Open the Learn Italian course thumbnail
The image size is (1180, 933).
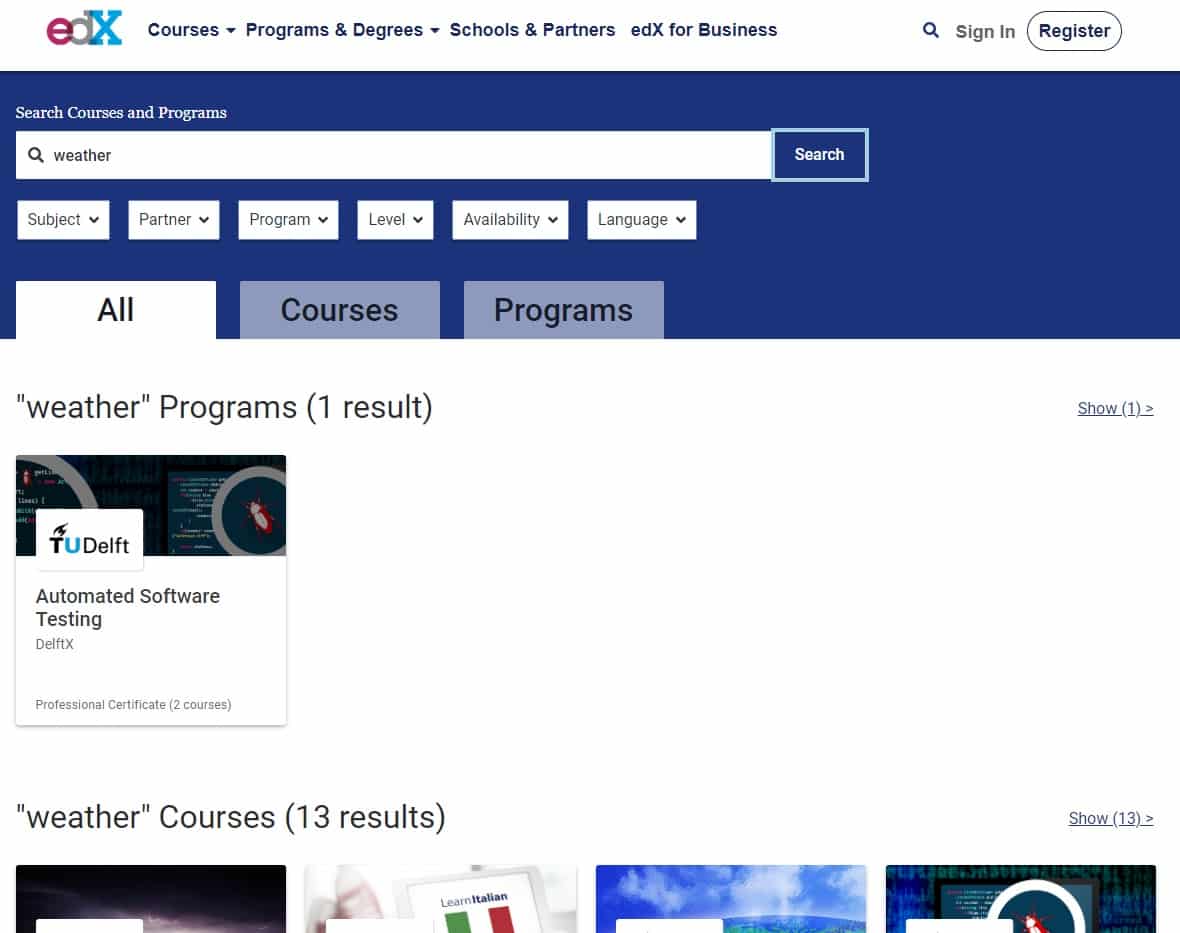point(440,899)
